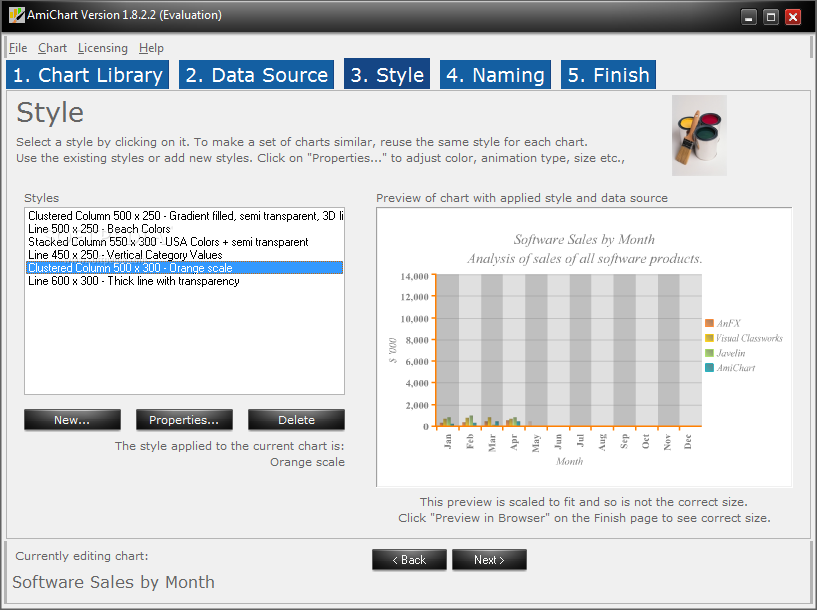Click the AmiChart legend label in preview

pos(736,368)
